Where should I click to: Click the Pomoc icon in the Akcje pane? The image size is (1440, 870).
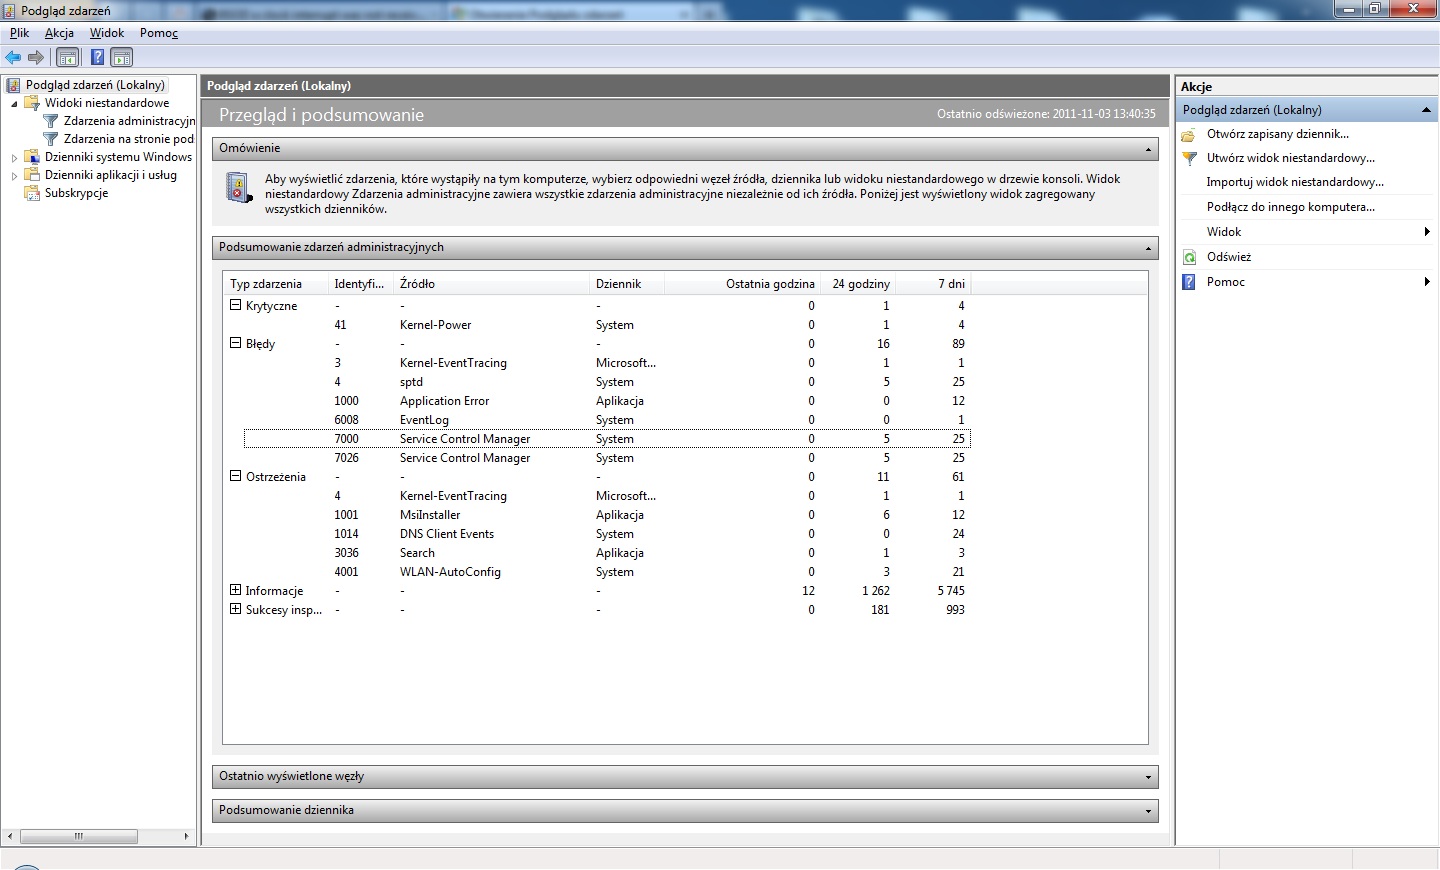(1188, 282)
